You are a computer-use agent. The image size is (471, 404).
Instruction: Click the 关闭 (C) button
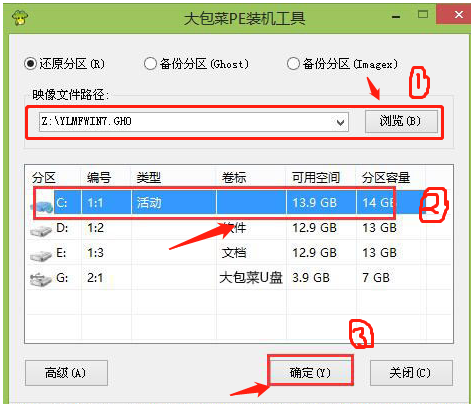pos(411,373)
